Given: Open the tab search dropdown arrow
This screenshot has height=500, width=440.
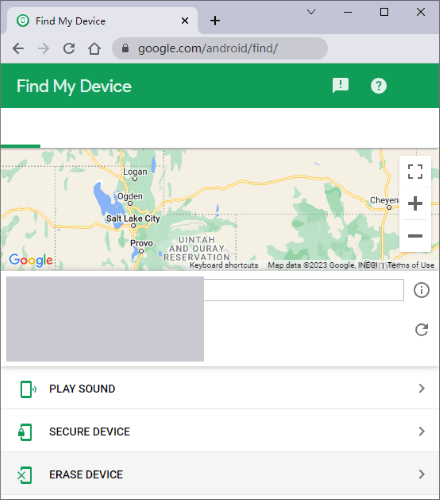Looking at the screenshot, I should click(311, 12).
